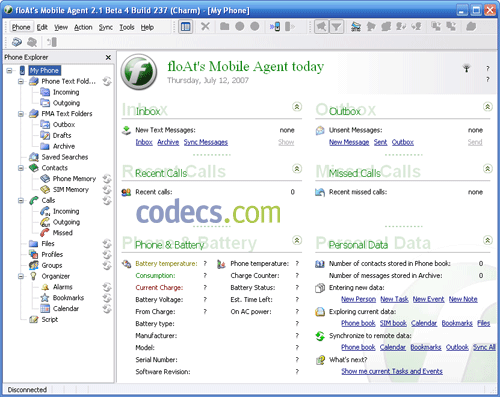Open the Help menu
The height and width of the screenshot is (397, 500).
[x=147, y=27]
